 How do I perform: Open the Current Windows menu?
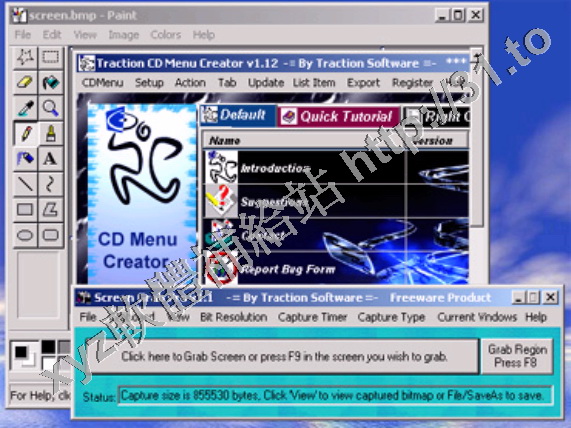(x=477, y=317)
